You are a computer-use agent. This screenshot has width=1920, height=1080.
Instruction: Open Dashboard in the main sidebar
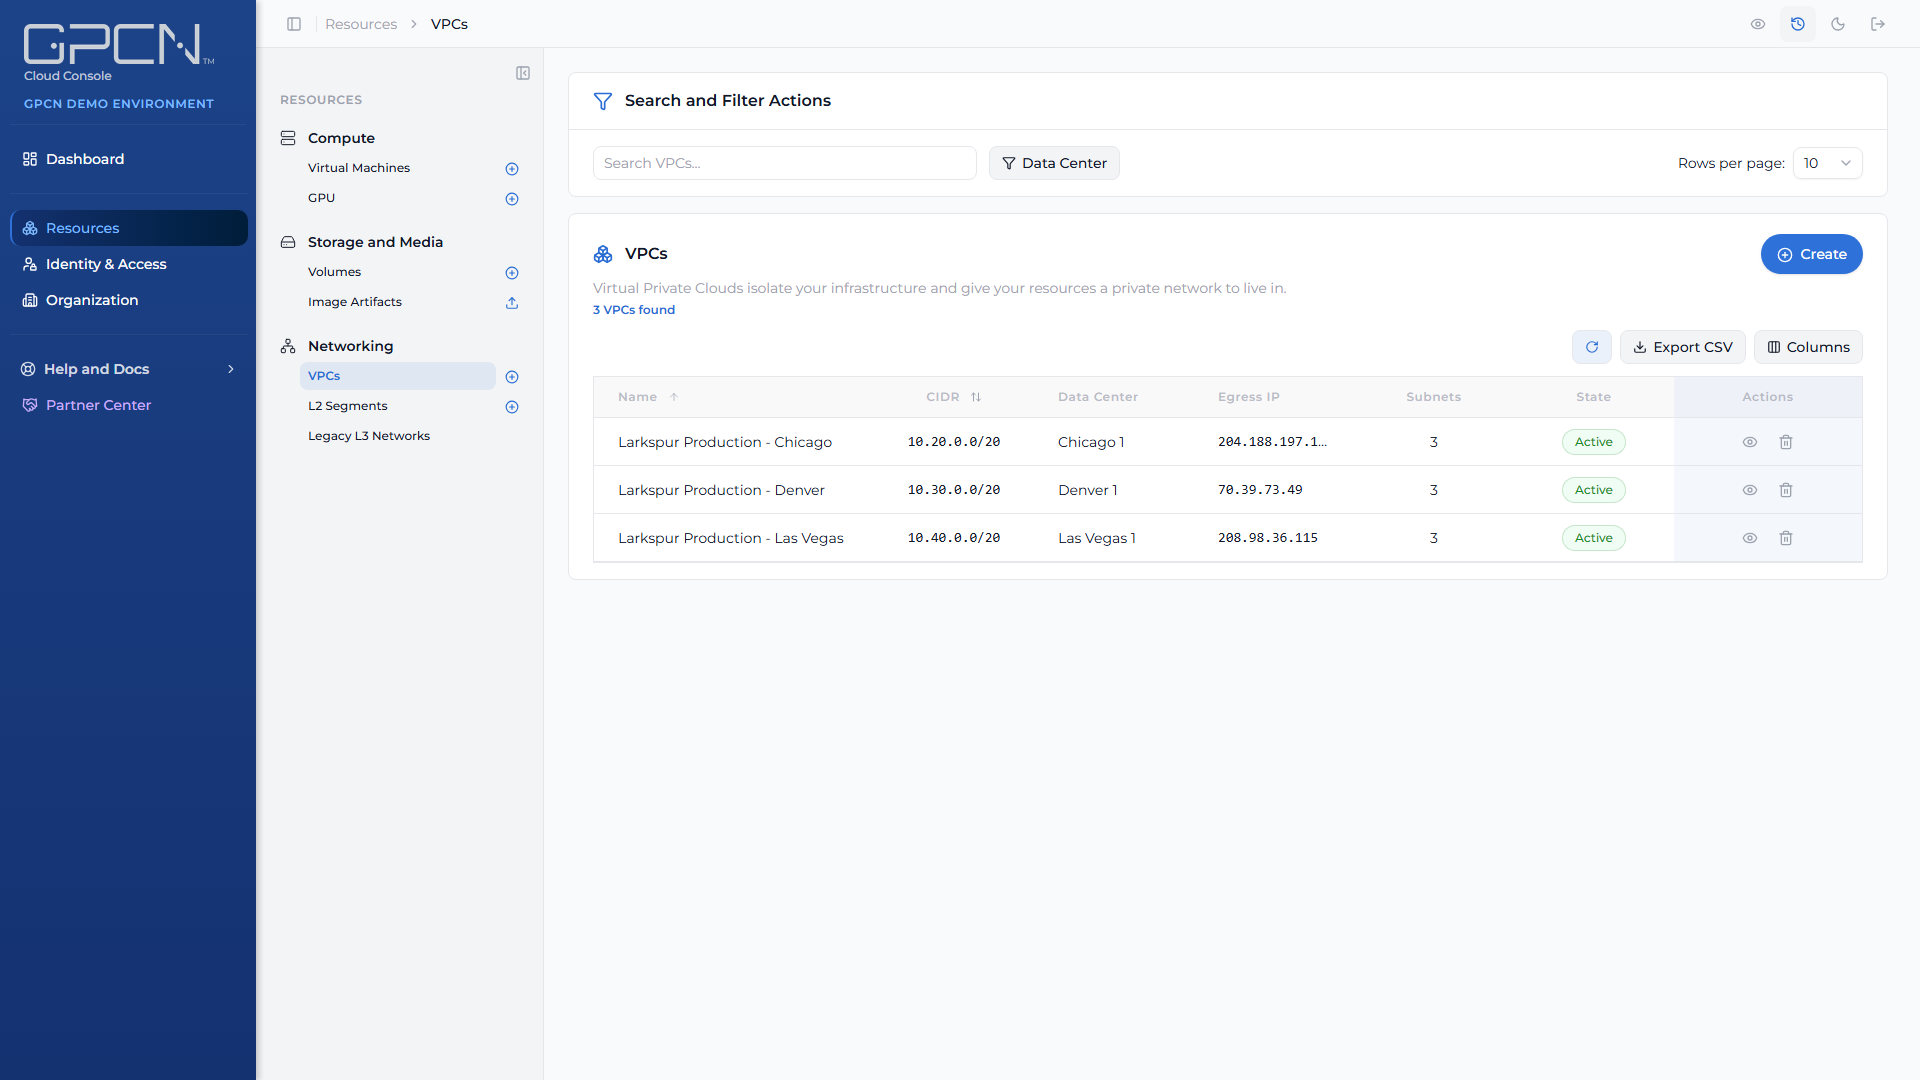click(128, 159)
